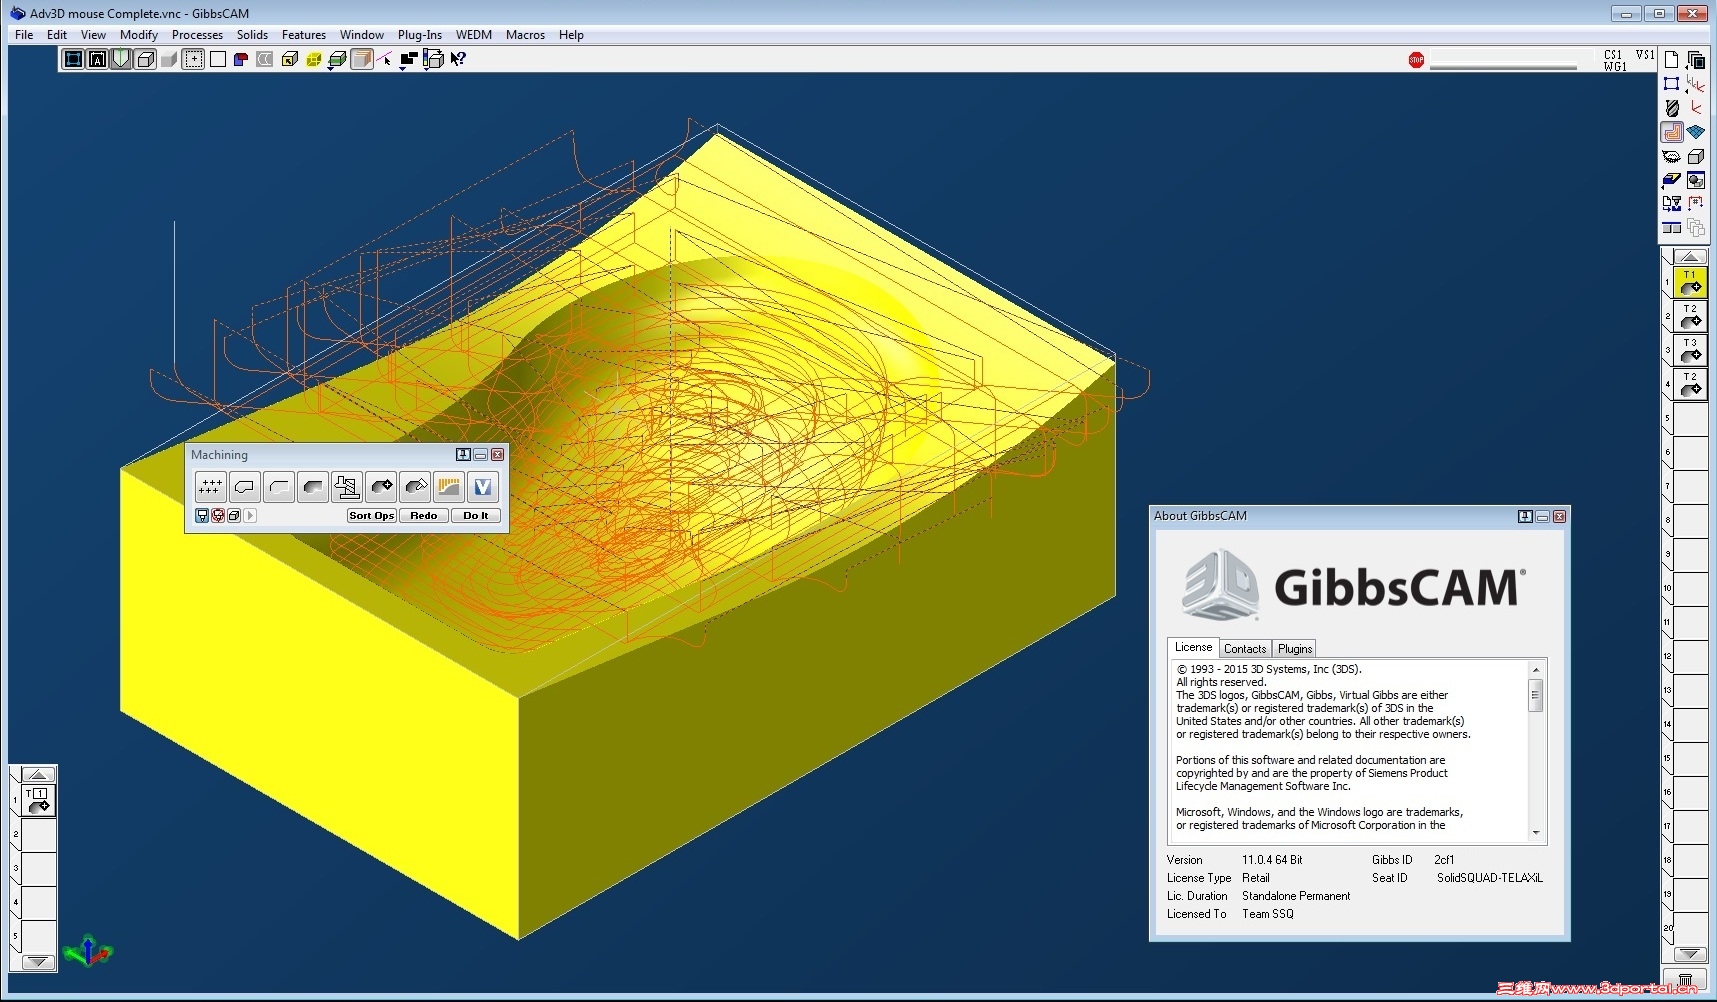Select process tile 1 in bottom-left list
Screen dimensions: 1717x1002
(x=38, y=800)
